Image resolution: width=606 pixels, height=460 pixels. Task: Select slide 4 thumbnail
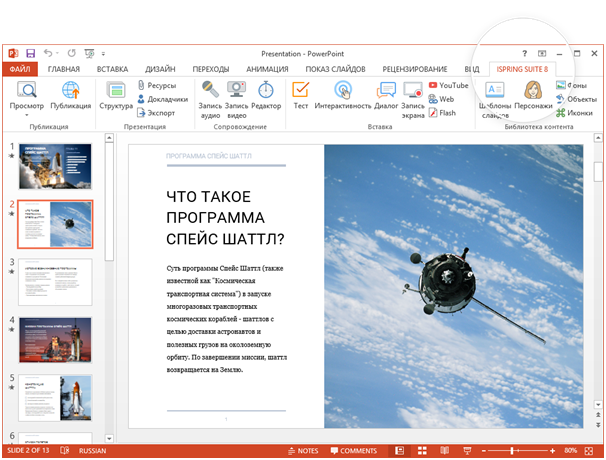pyautogui.click(x=55, y=340)
